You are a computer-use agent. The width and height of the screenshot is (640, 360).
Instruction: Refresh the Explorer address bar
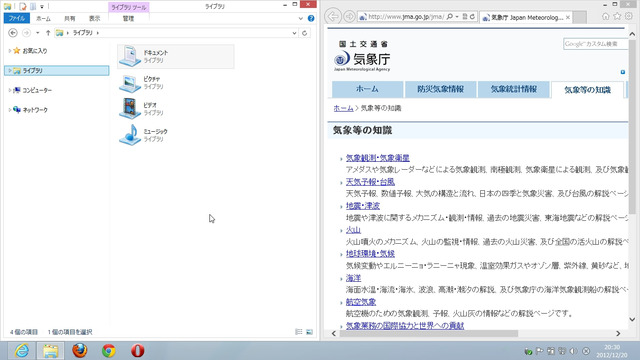(304, 33)
